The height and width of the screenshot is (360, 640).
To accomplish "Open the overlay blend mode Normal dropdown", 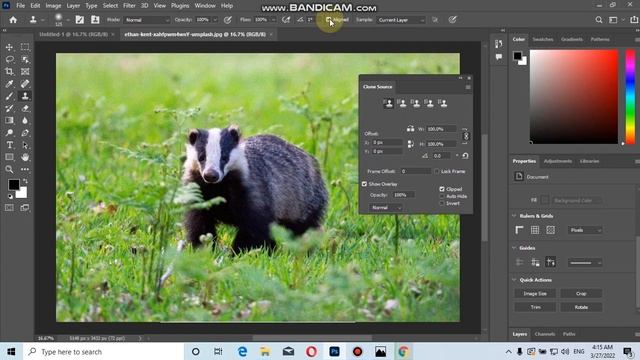I will [386, 208].
